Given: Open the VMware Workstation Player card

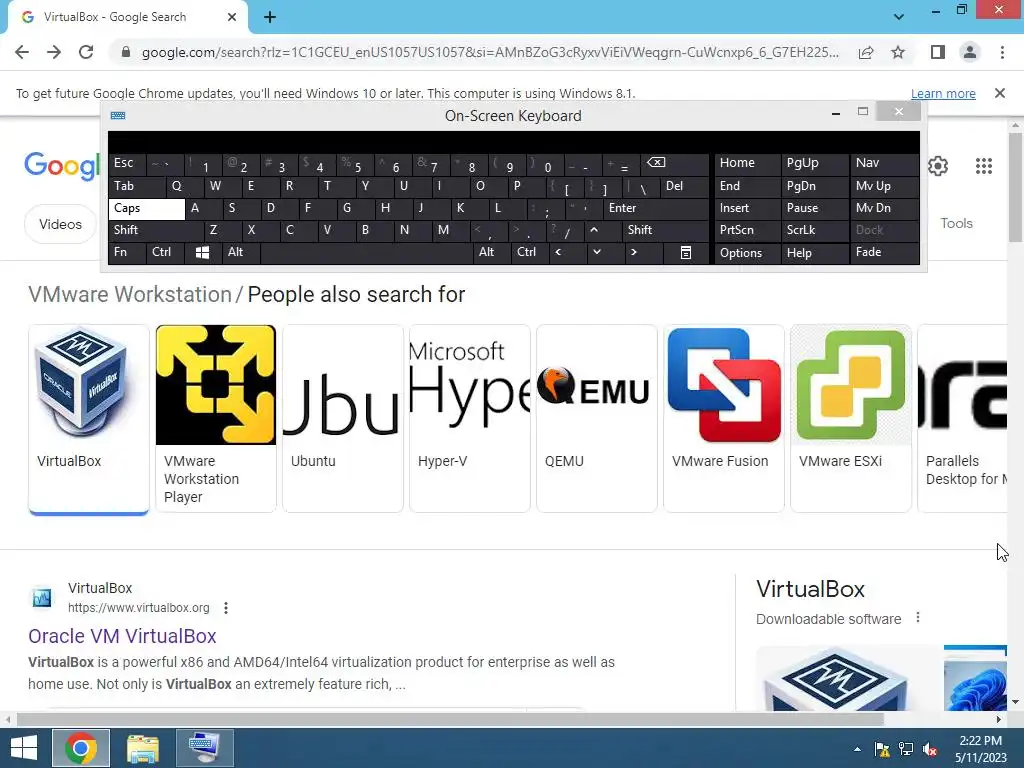Looking at the screenshot, I should tap(216, 418).
